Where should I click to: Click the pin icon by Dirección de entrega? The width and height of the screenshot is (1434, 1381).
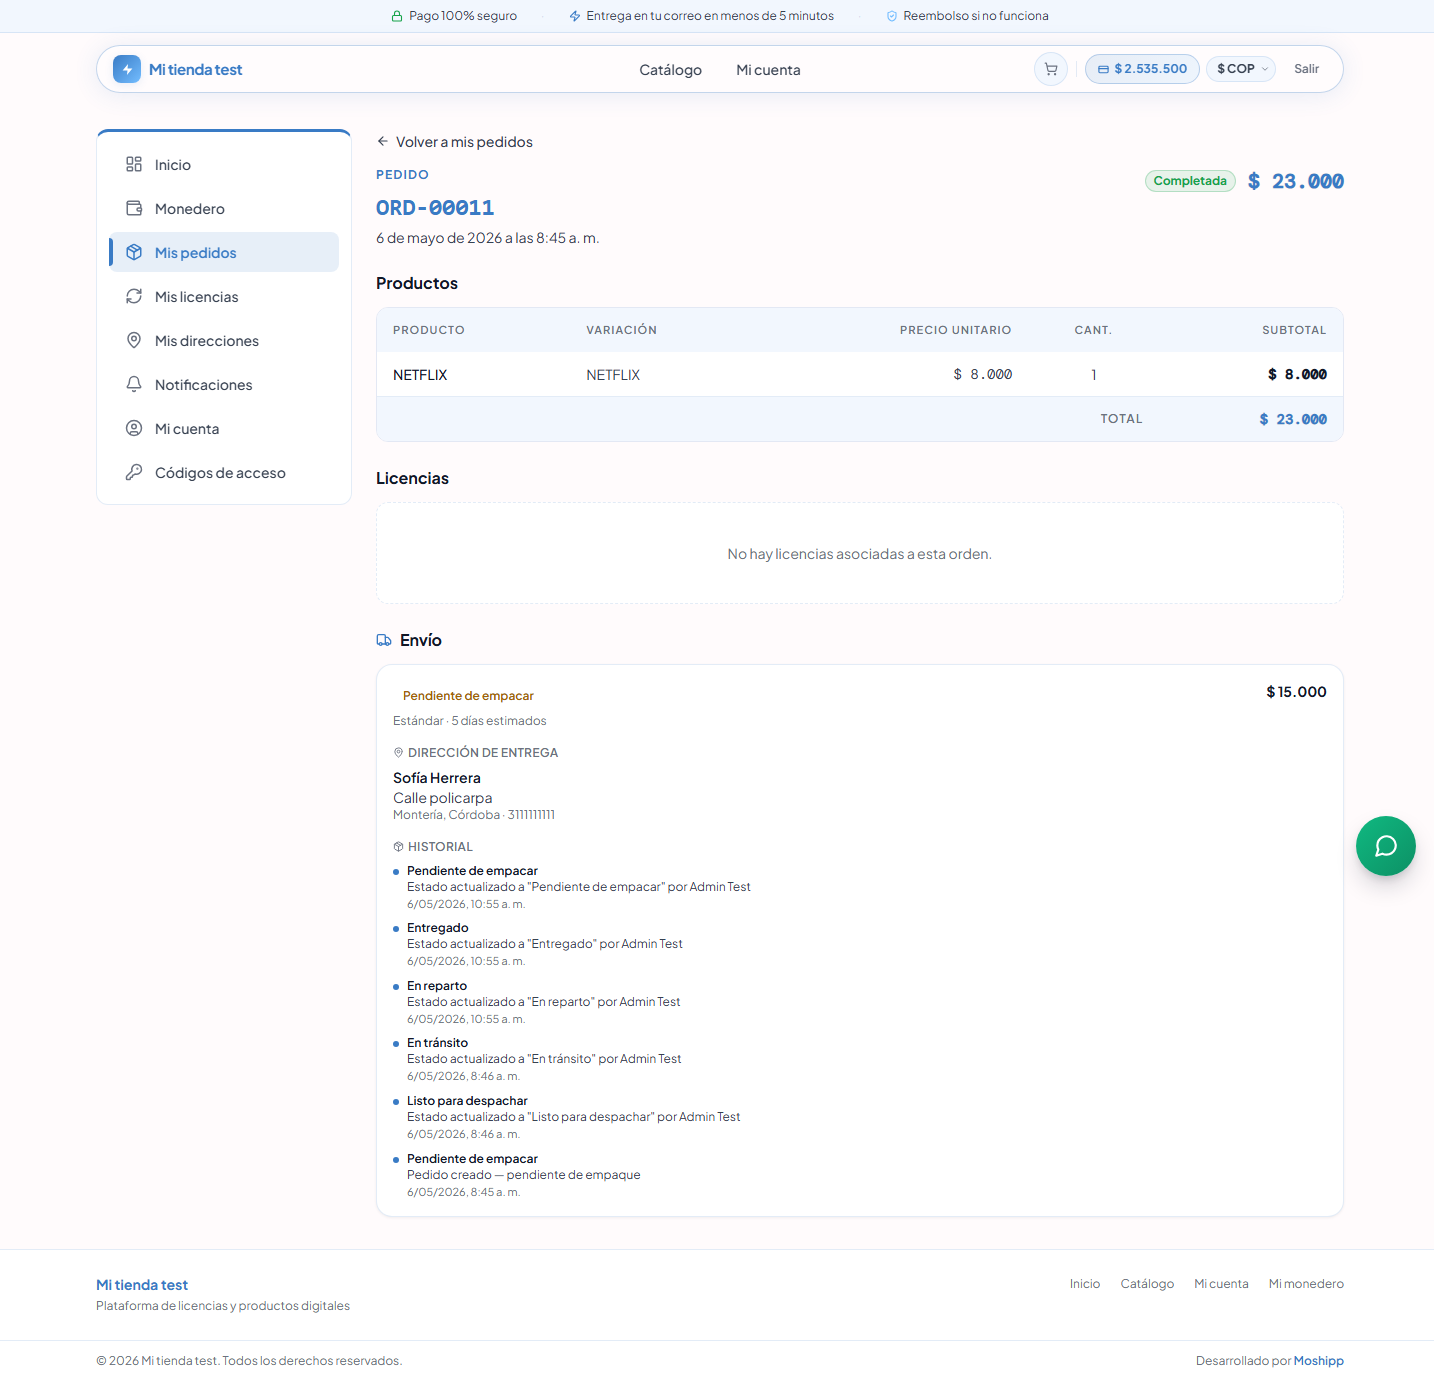pos(398,752)
